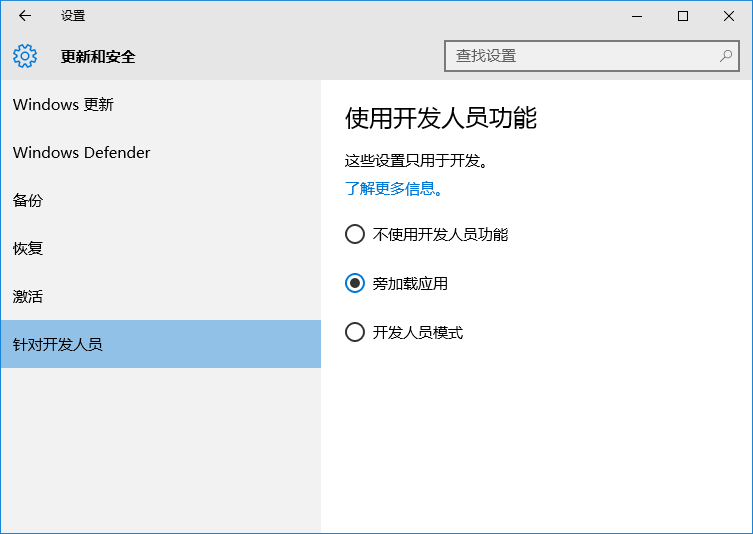The height and width of the screenshot is (534, 753).
Task: Open the 恢复 section
Action: point(160,248)
